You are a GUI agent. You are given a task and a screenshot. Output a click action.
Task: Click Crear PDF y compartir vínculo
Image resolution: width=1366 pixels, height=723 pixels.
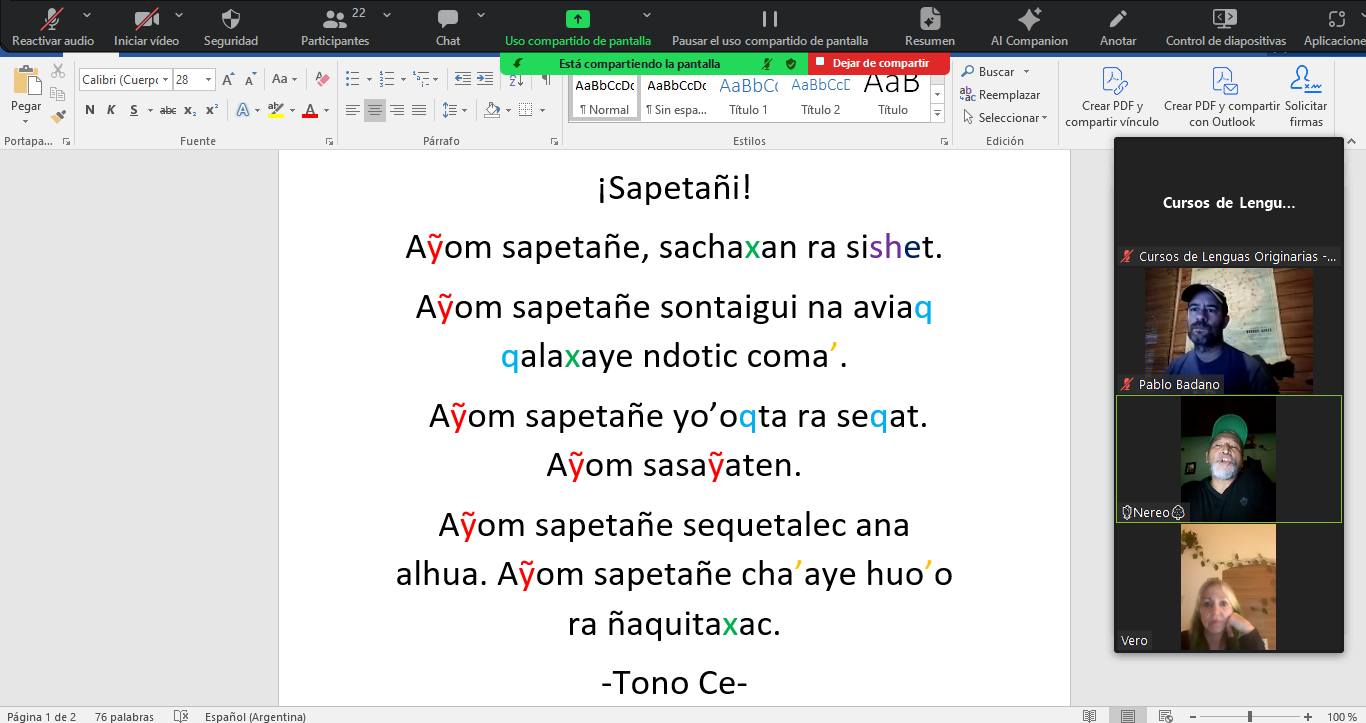pyautogui.click(x=1112, y=98)
